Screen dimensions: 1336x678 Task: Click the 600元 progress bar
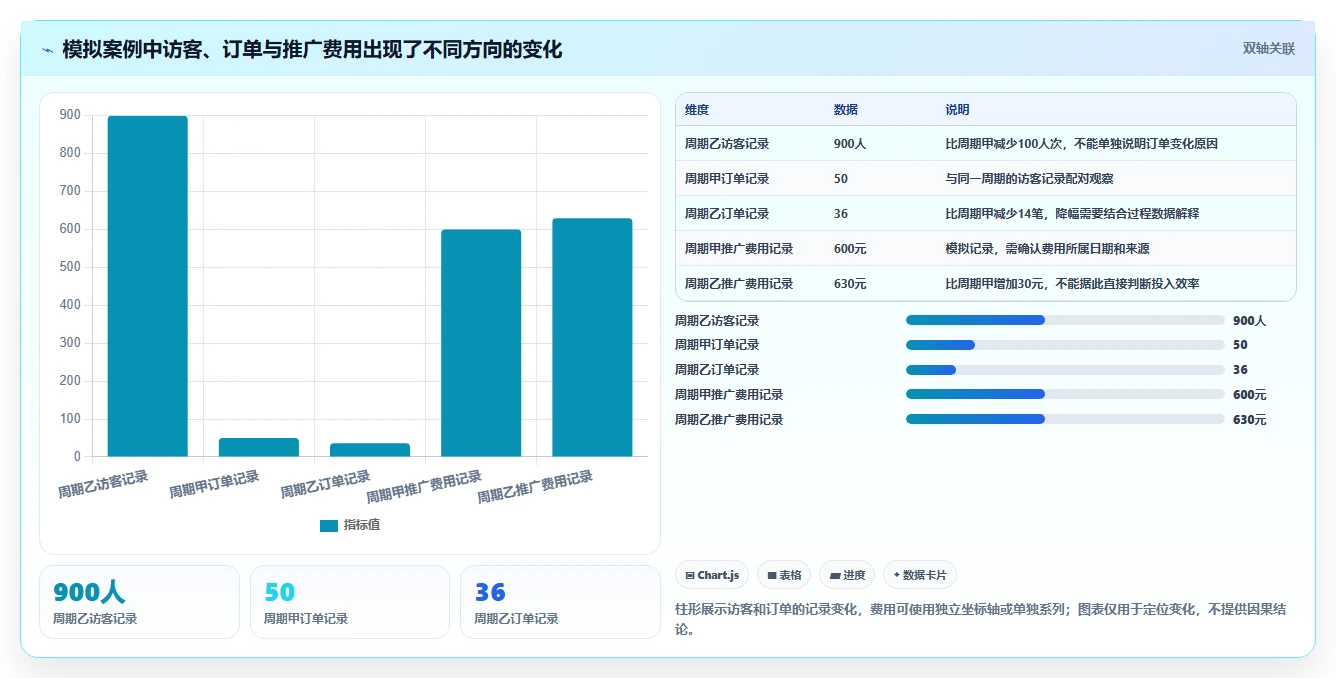pos(1065,395)
